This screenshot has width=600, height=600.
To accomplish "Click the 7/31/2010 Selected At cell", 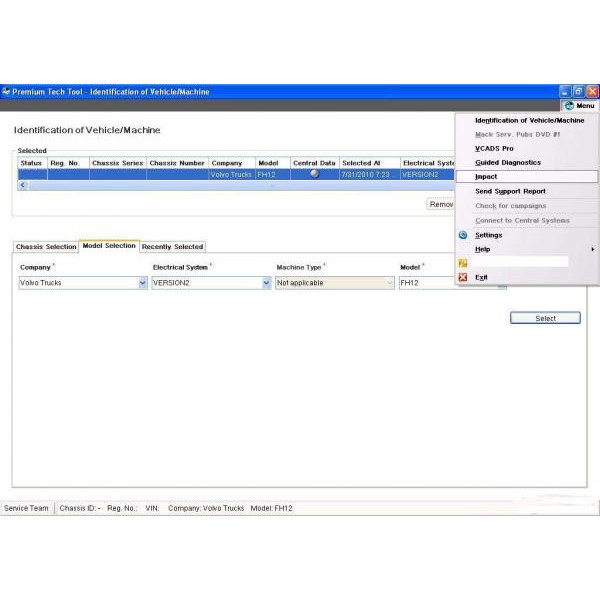I will (x=370, y=174).
